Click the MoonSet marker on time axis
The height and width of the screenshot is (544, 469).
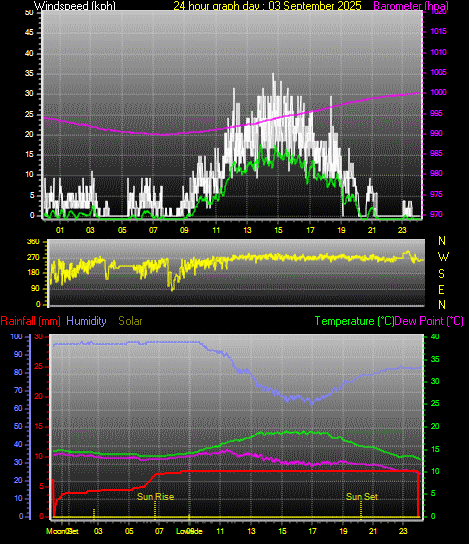(62, 531)
